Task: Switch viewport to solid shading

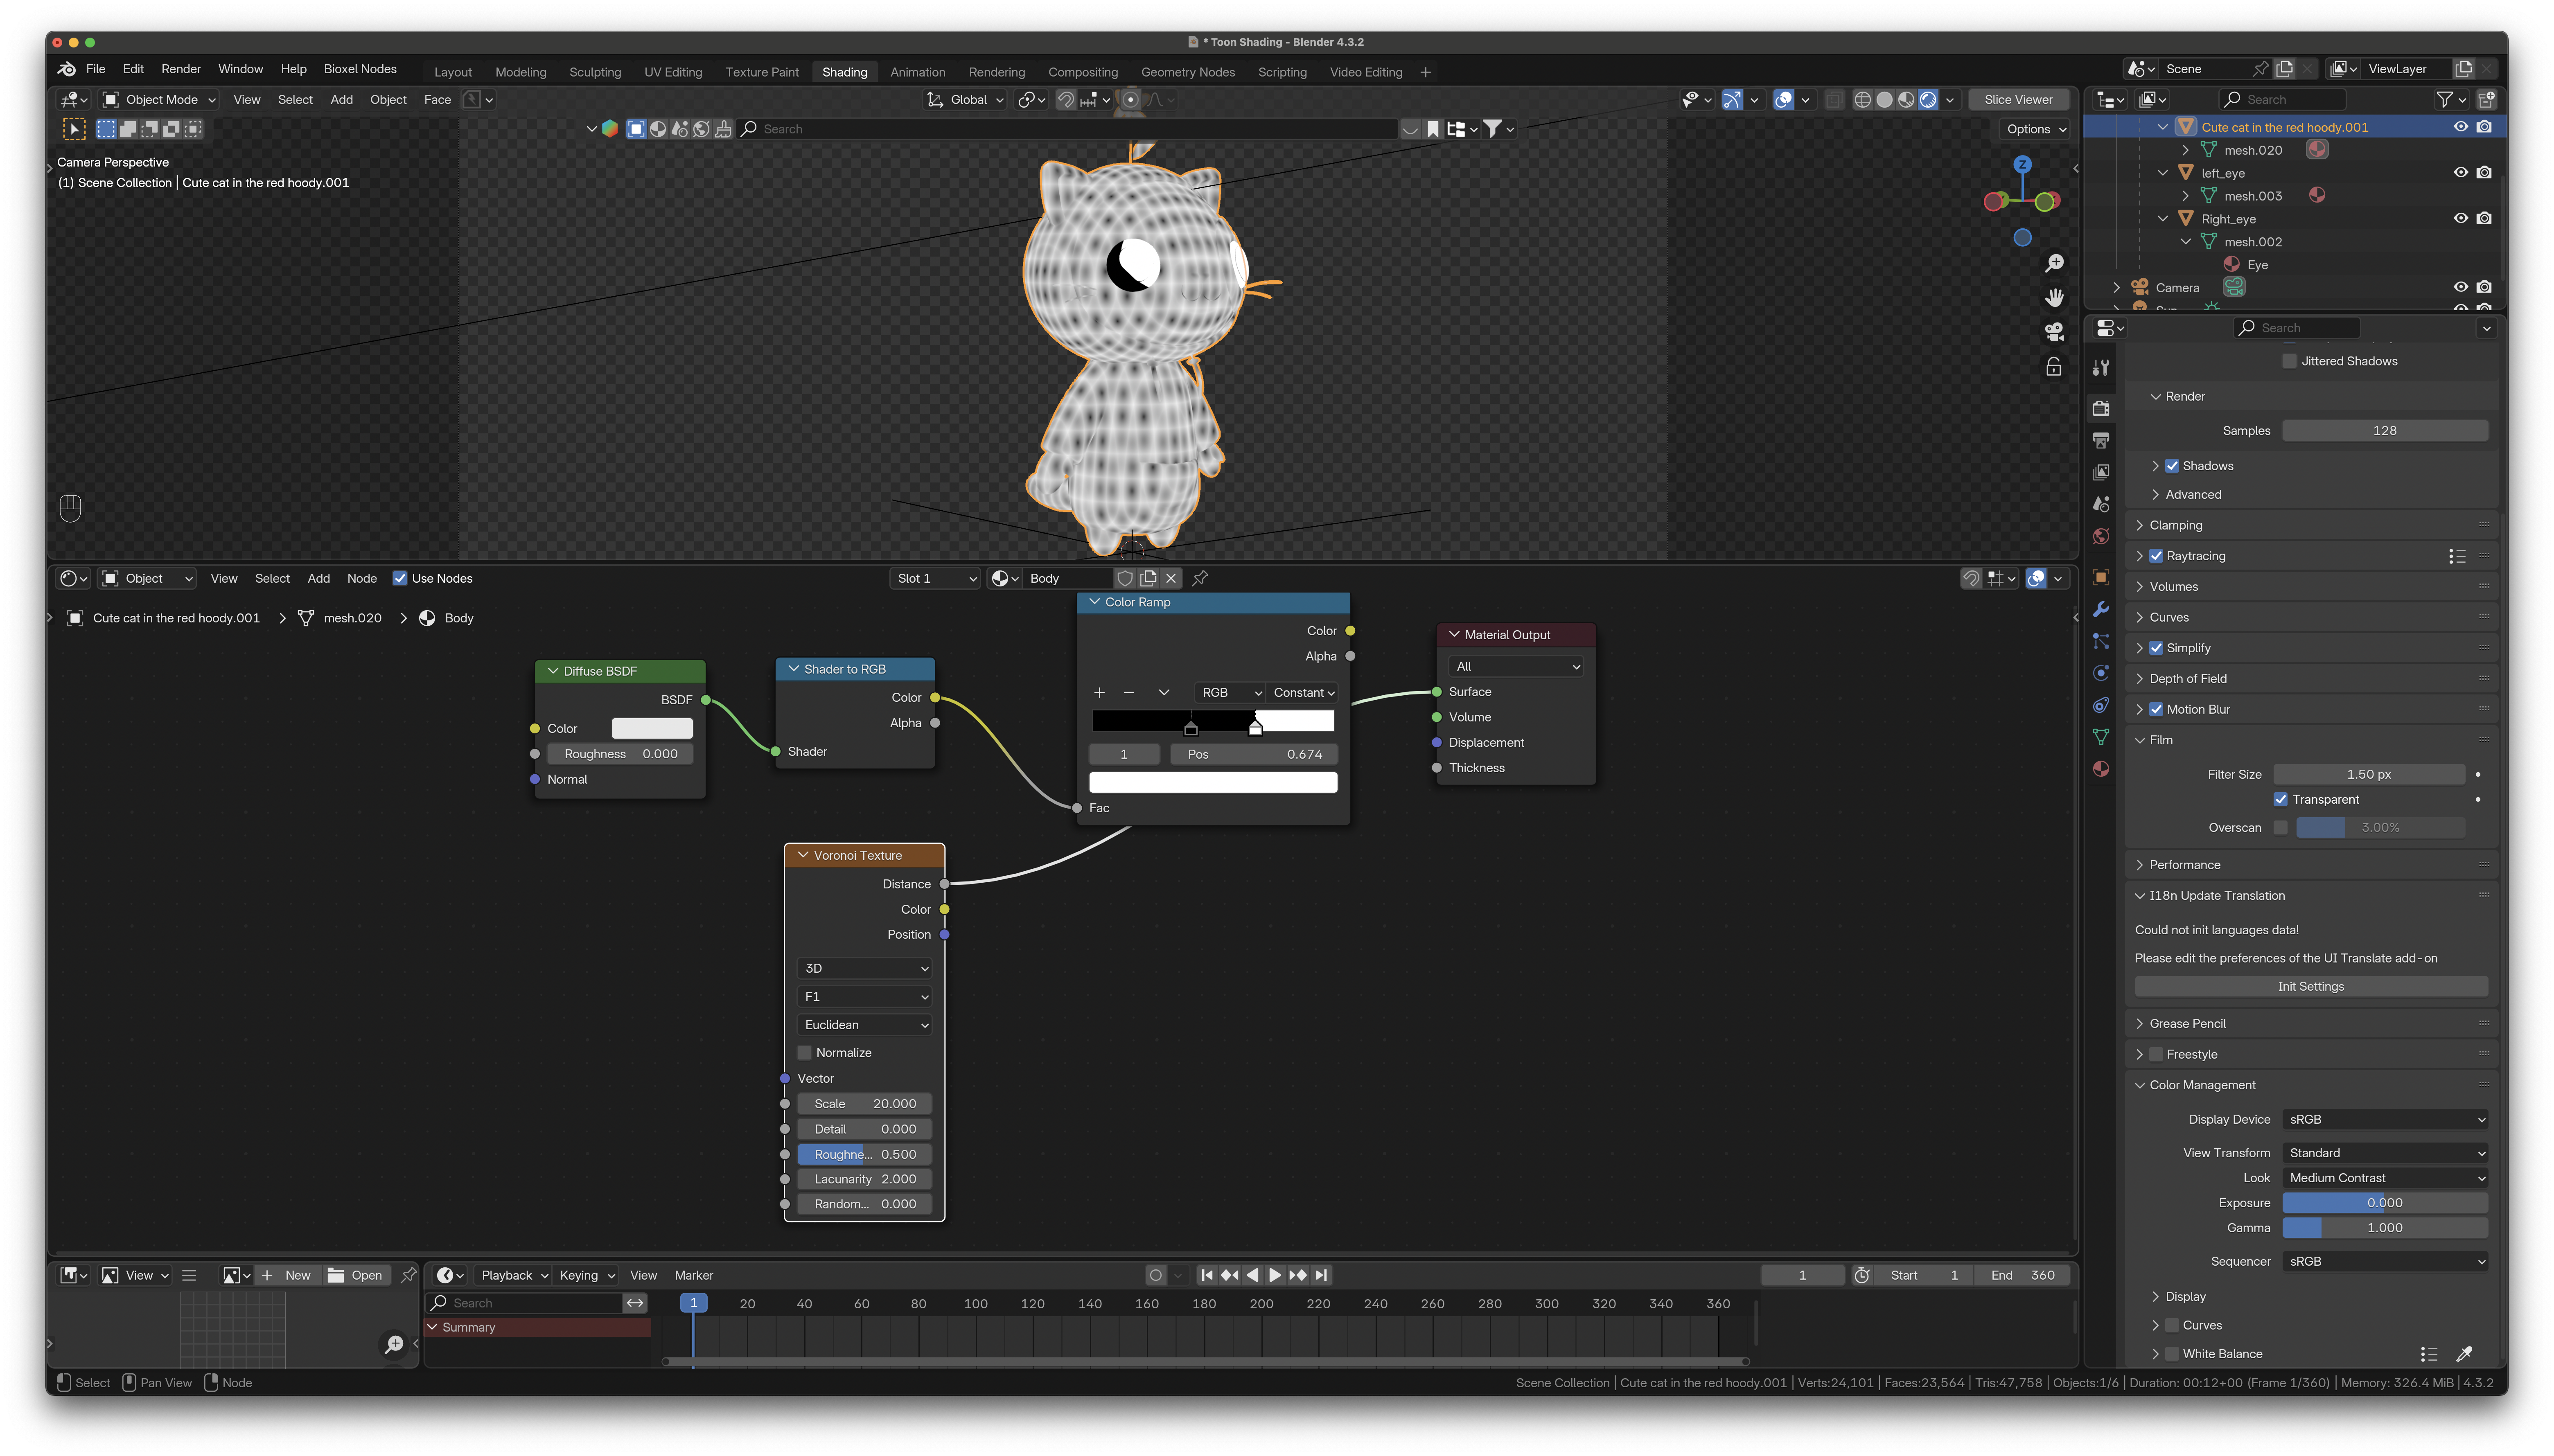Action: pos(1884,99)
